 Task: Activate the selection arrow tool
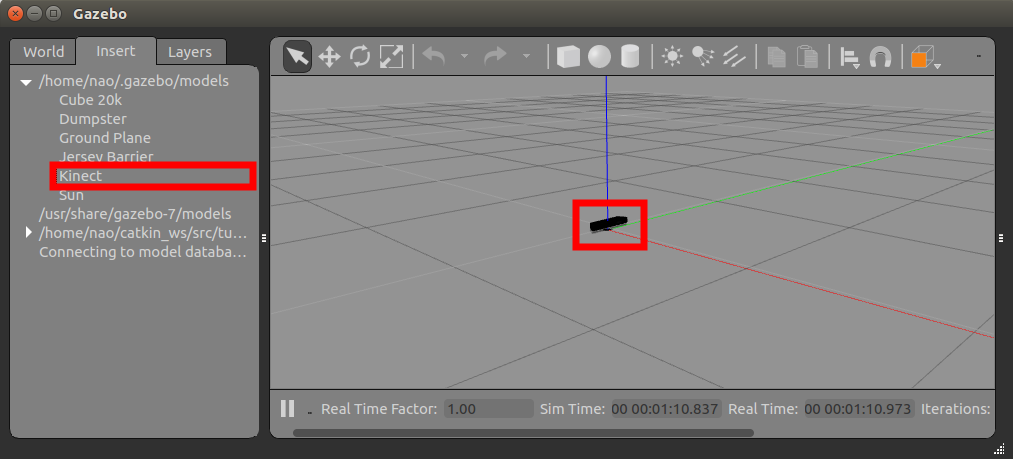297,57
